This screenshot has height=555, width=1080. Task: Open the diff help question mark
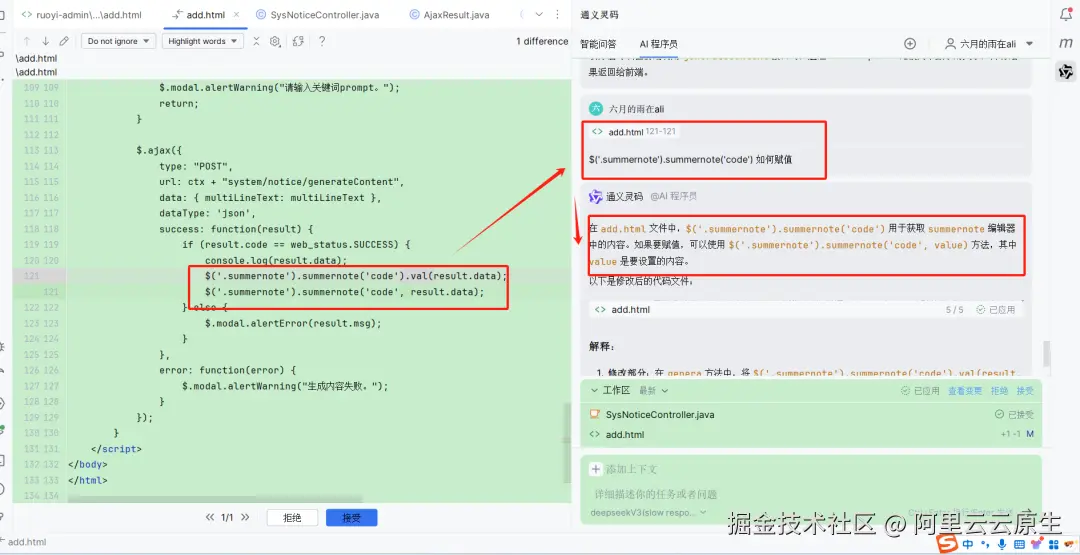321,41
